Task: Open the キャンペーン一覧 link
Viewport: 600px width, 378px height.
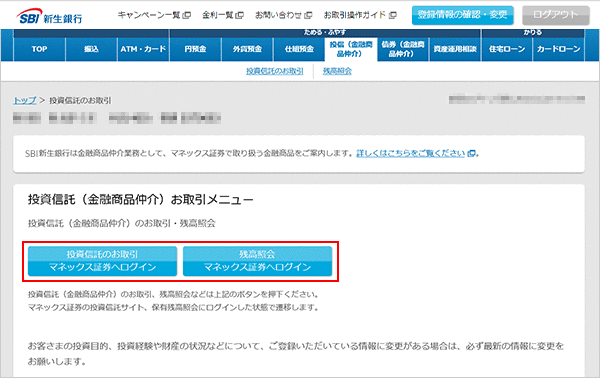Action: (x=154, y=15)
